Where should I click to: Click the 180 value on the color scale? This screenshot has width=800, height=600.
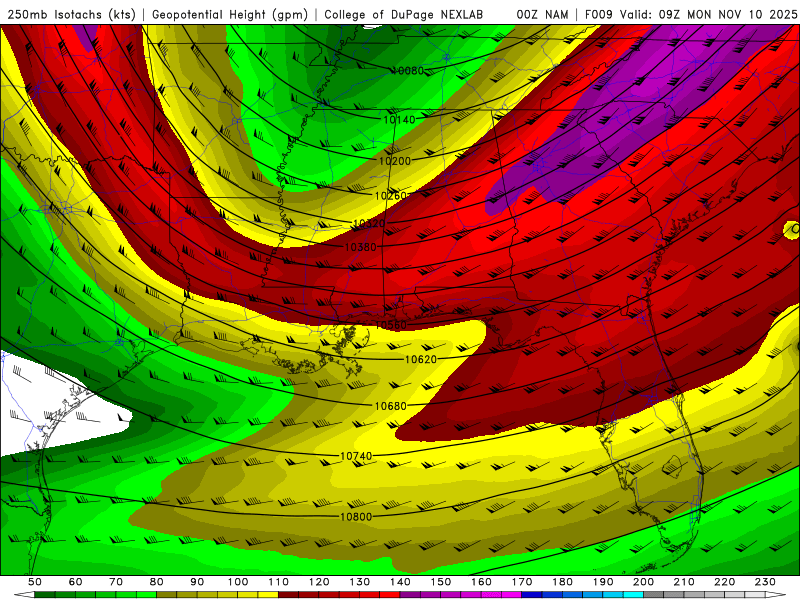pyautogui.click(x=563, y=582)
